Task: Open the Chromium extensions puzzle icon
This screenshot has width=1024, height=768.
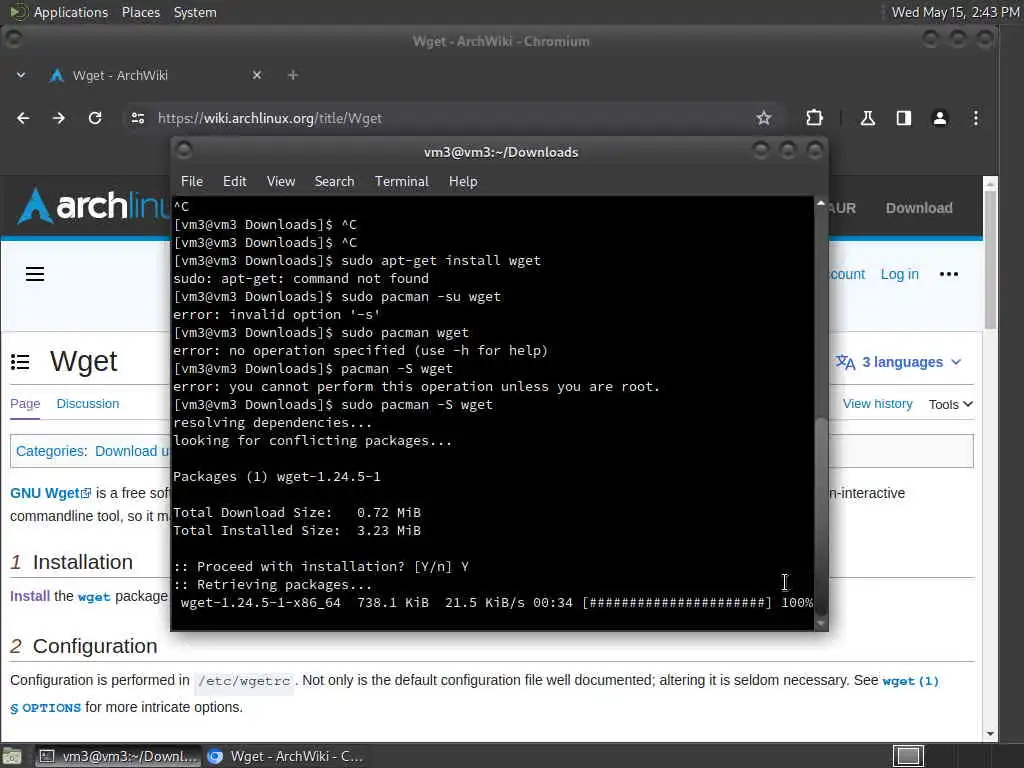Action: [x=814, y=118]
